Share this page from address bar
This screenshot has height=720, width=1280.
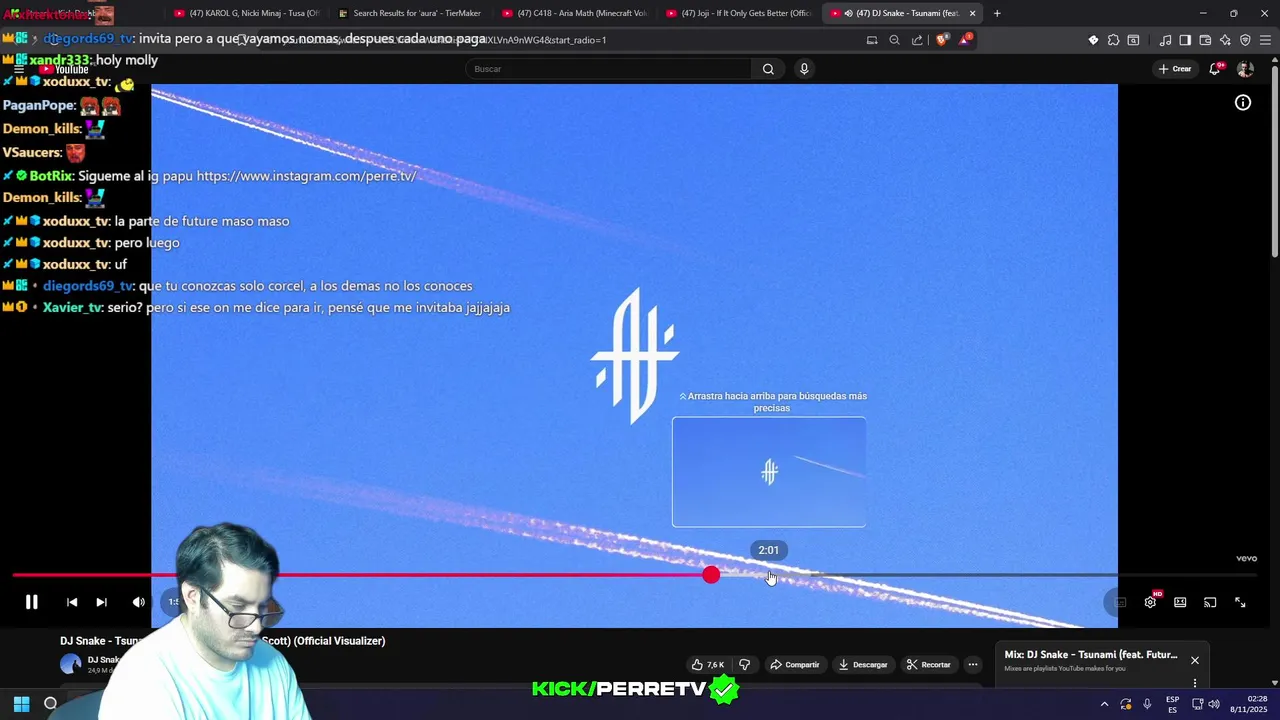click(x=917, y=40)
